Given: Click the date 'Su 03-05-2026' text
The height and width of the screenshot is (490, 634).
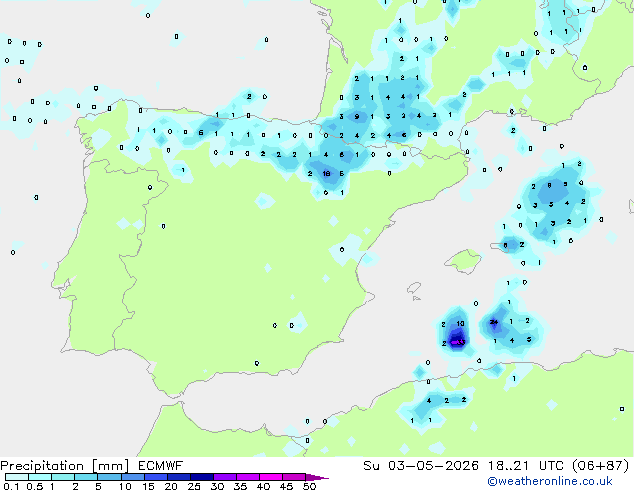Looking at the screenshot, I should 421,466.
